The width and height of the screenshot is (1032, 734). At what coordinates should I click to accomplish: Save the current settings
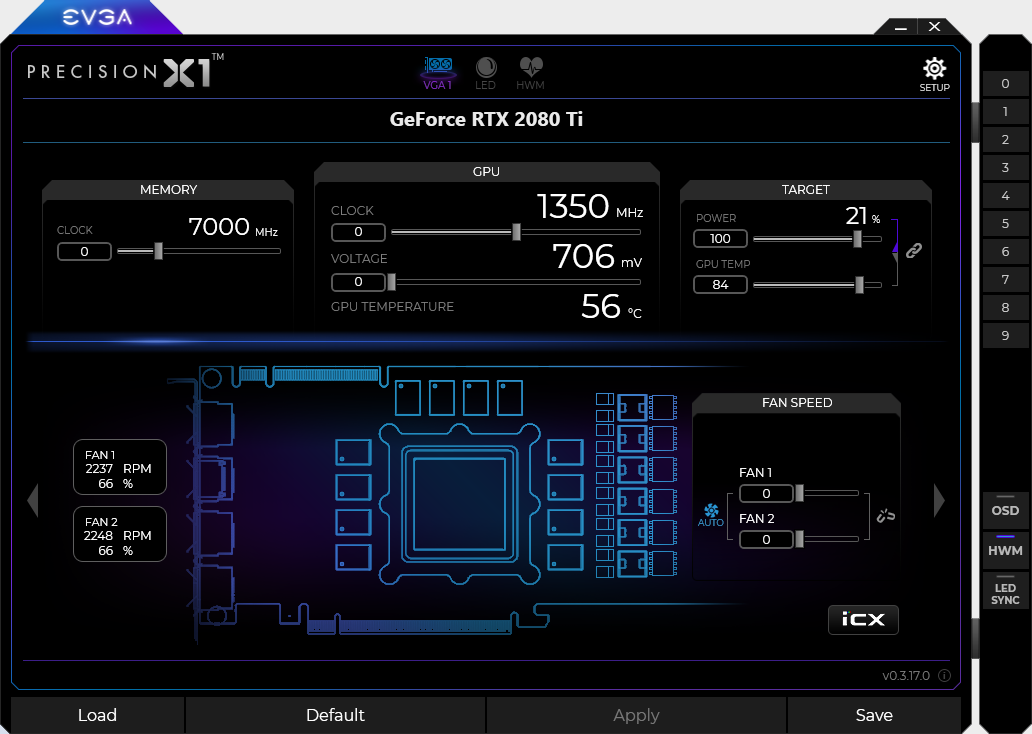click(x=874, y=715)
